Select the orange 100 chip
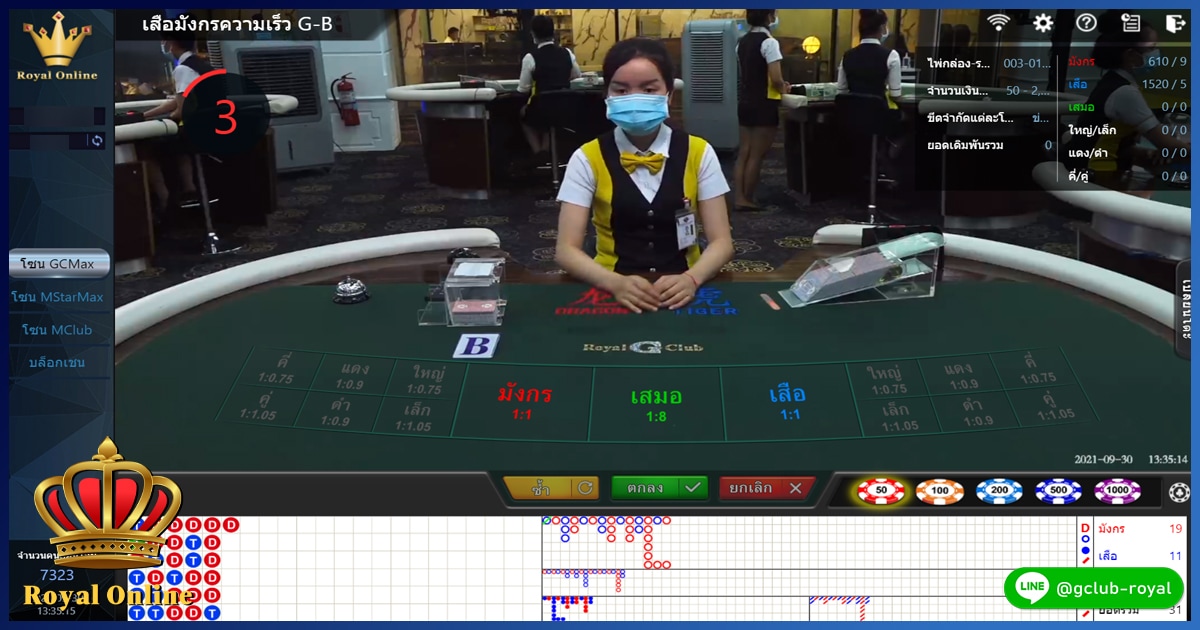This screenshot has width=1200, height=630. pos(940,491)
